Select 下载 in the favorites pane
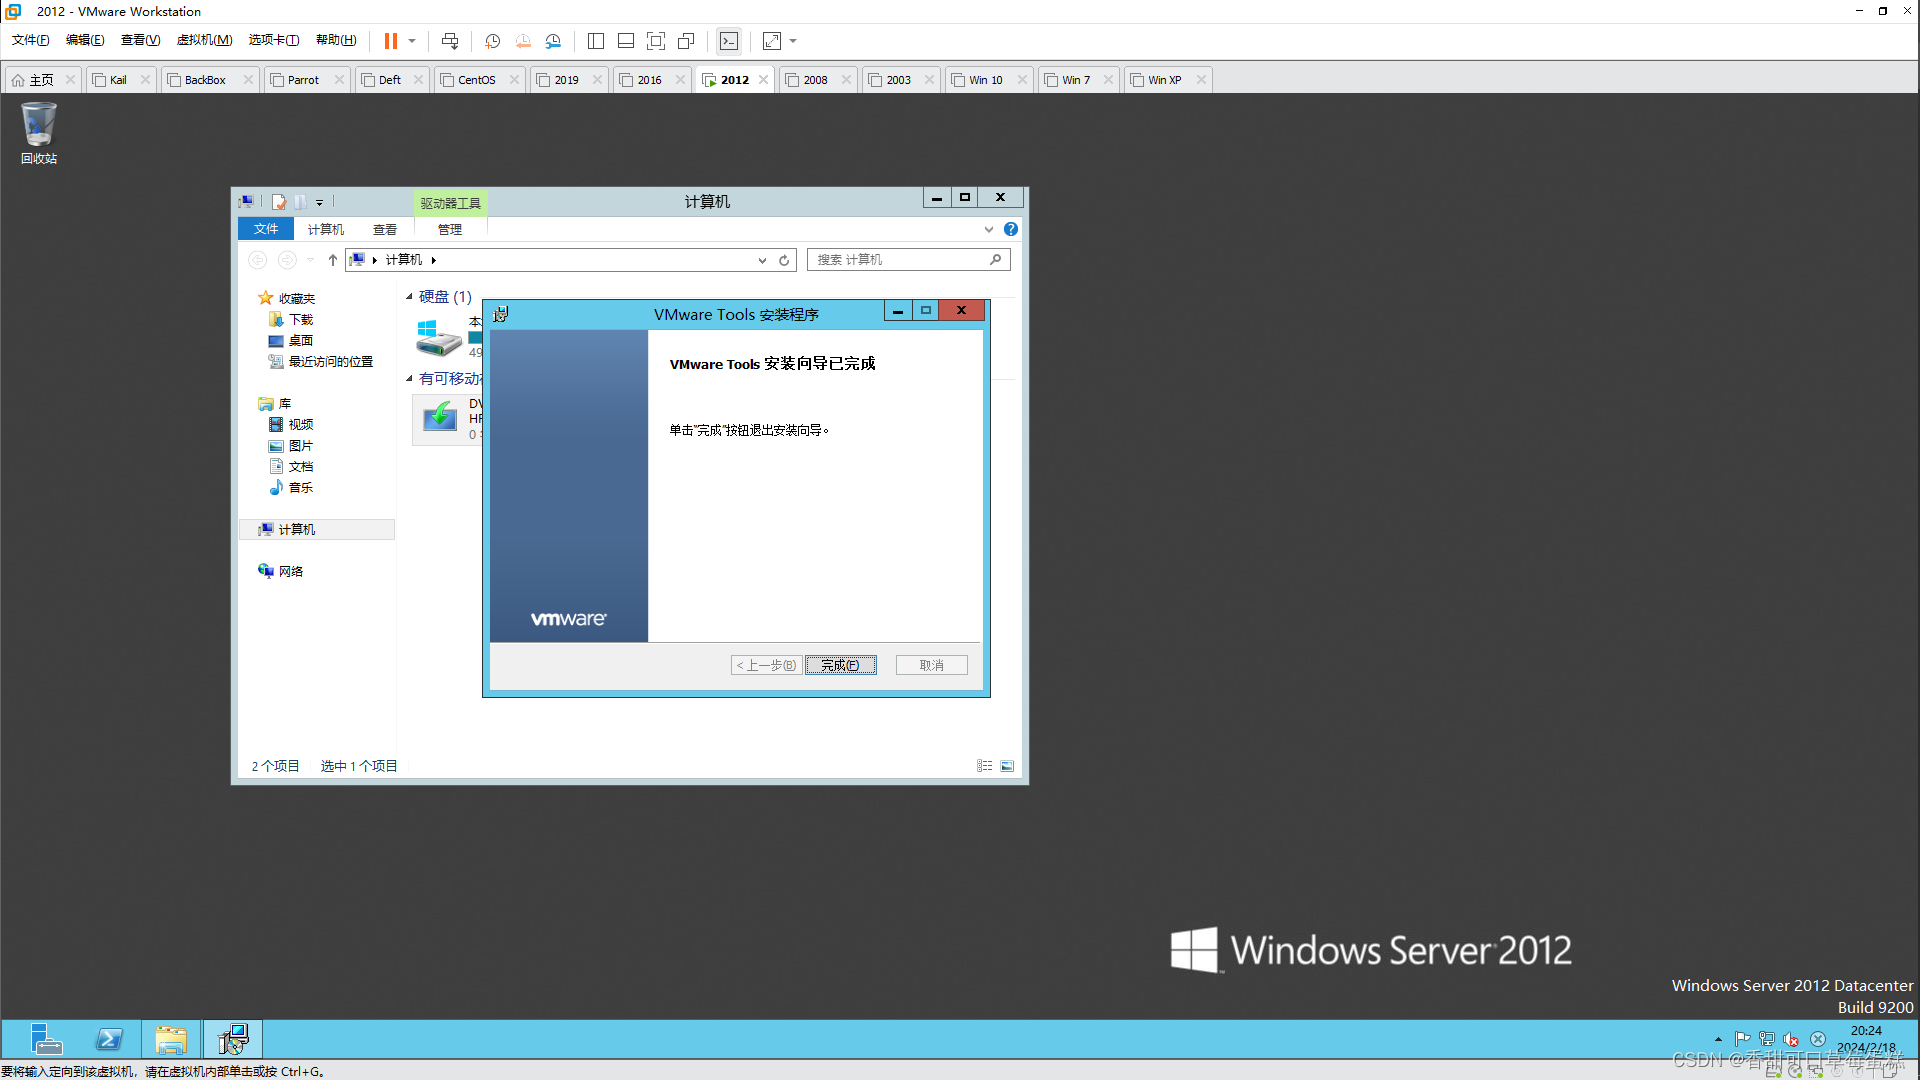This screenshot has height=1080, width=1920. pos(291,320)
